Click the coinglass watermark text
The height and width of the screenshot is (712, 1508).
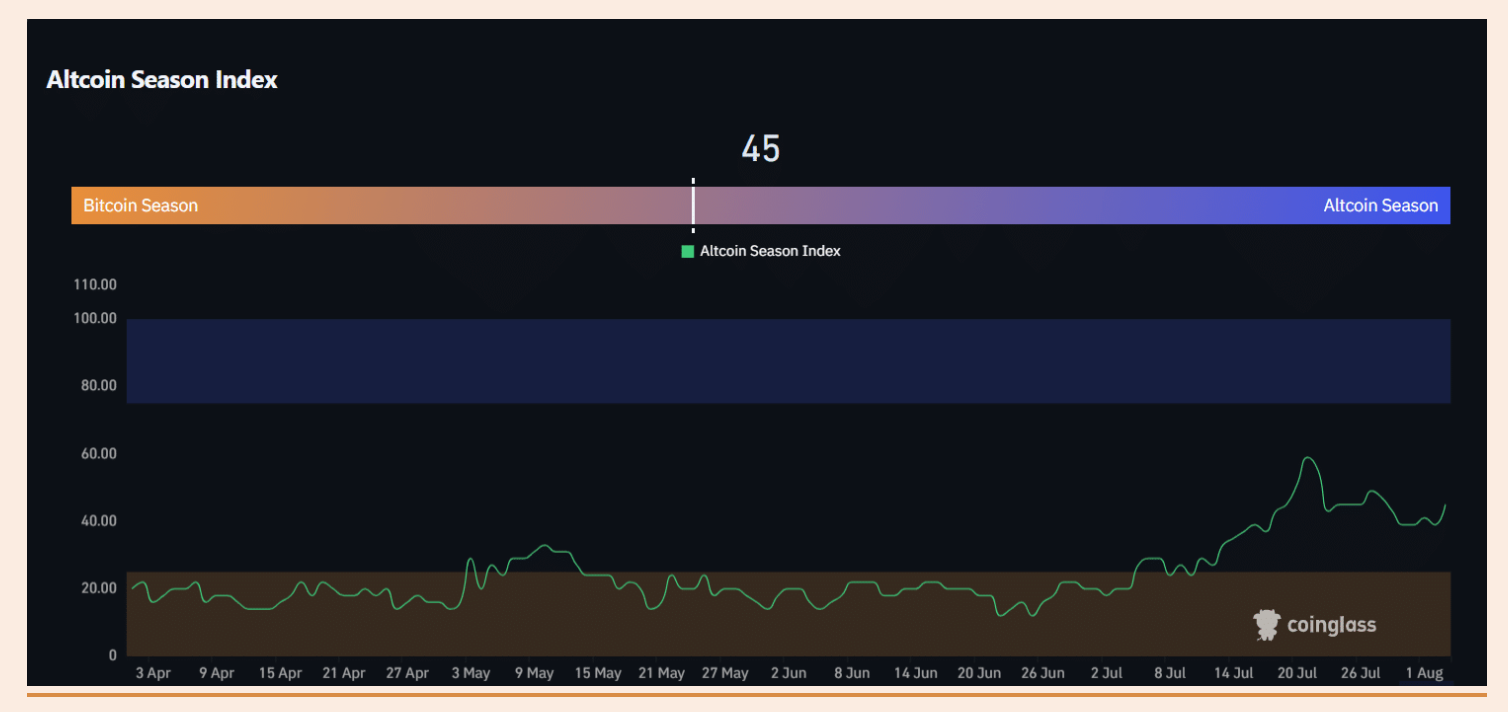(x=1331, y=626)
